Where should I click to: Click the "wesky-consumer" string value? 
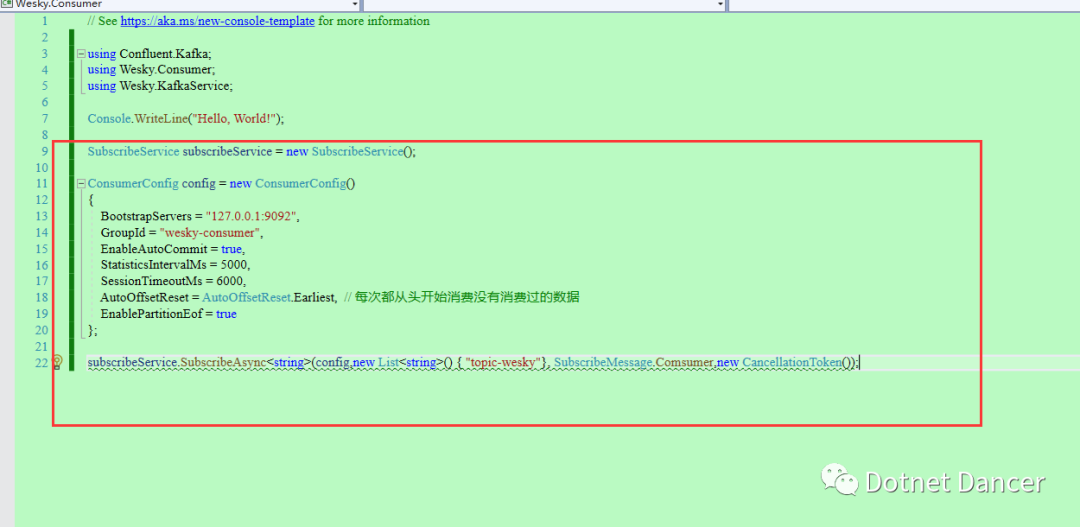coord(209,233)
